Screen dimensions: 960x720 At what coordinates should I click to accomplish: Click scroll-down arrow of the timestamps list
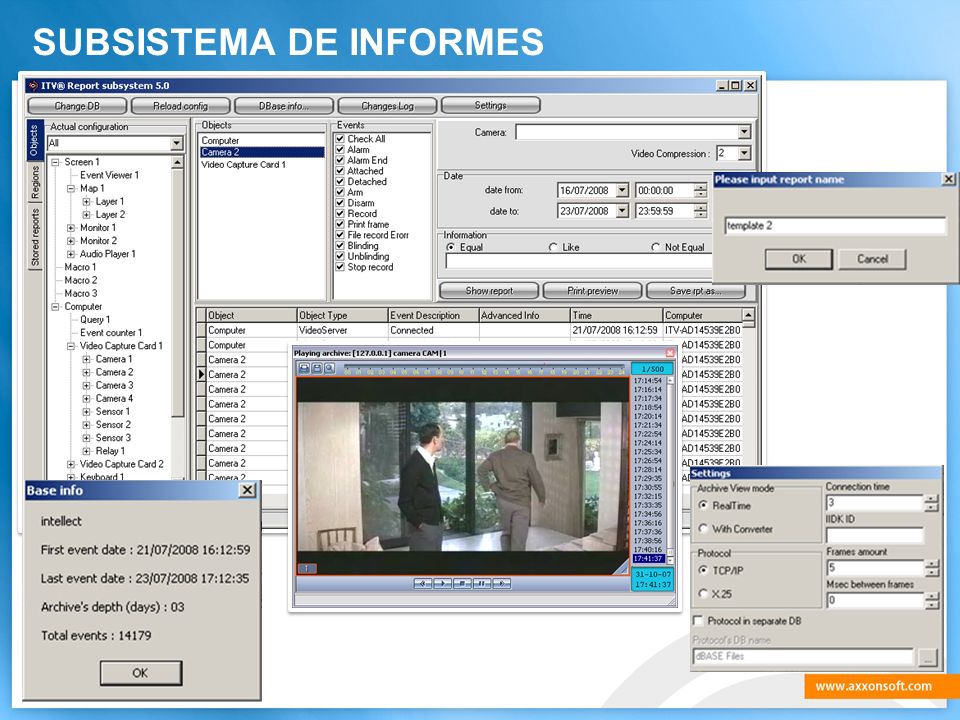pyautogui.click(x=670, y=560)
